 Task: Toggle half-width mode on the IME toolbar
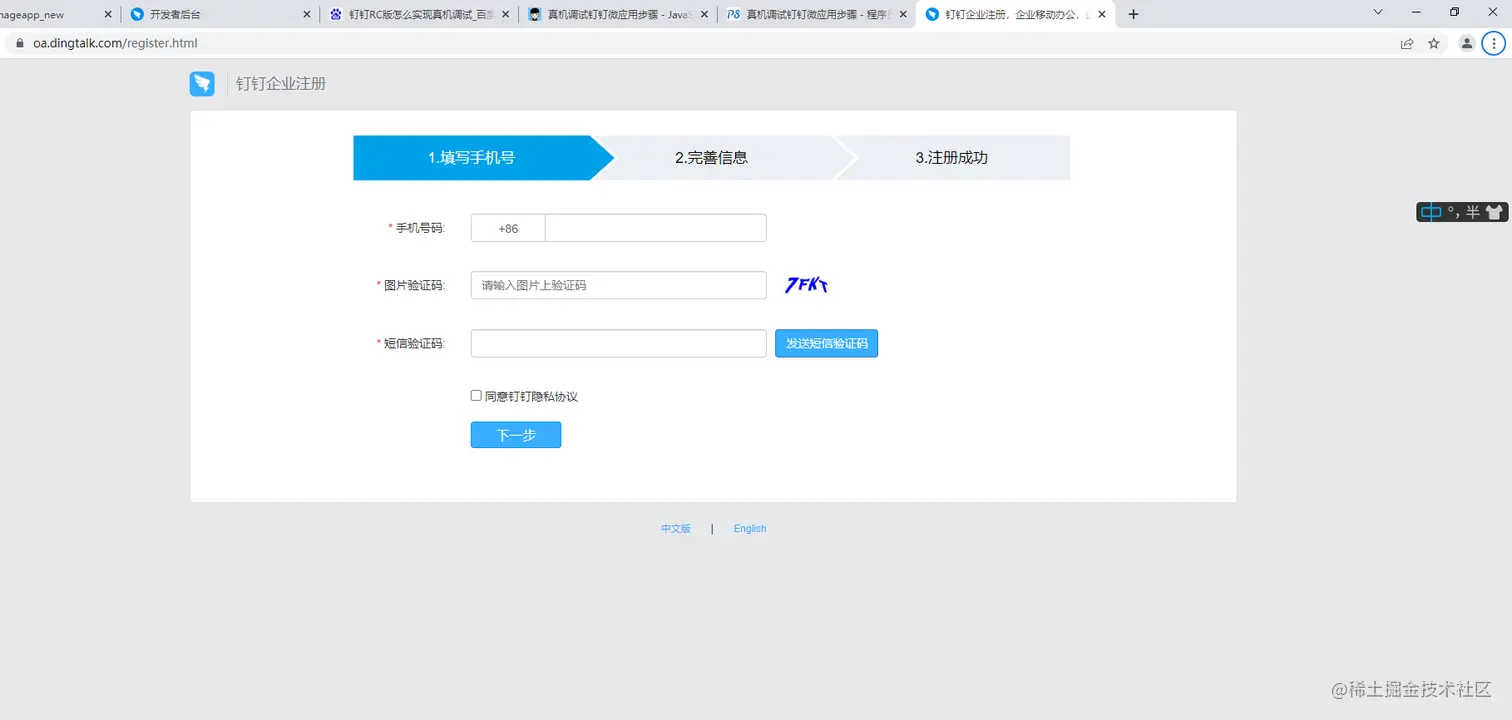[1472, 211]
